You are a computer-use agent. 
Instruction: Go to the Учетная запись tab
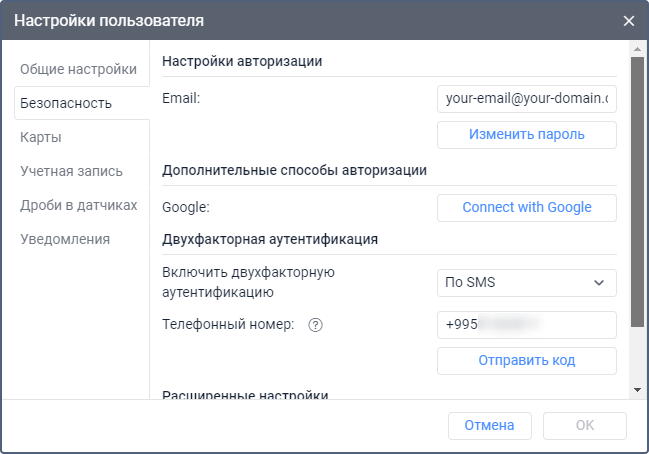71,171
